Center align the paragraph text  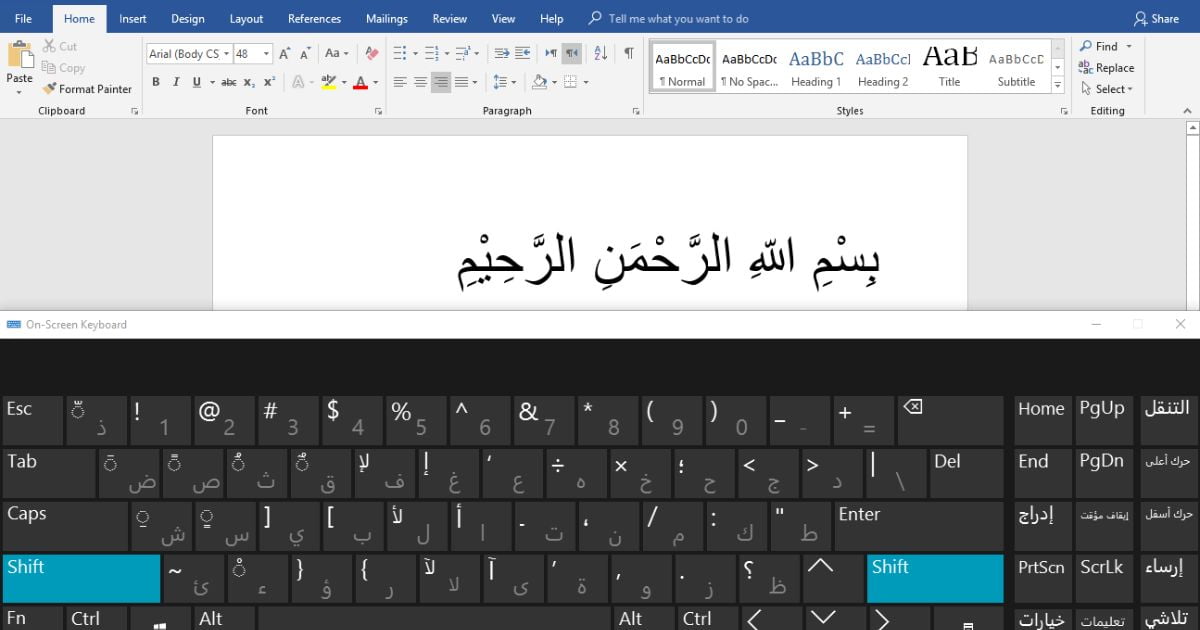[420, 82]
